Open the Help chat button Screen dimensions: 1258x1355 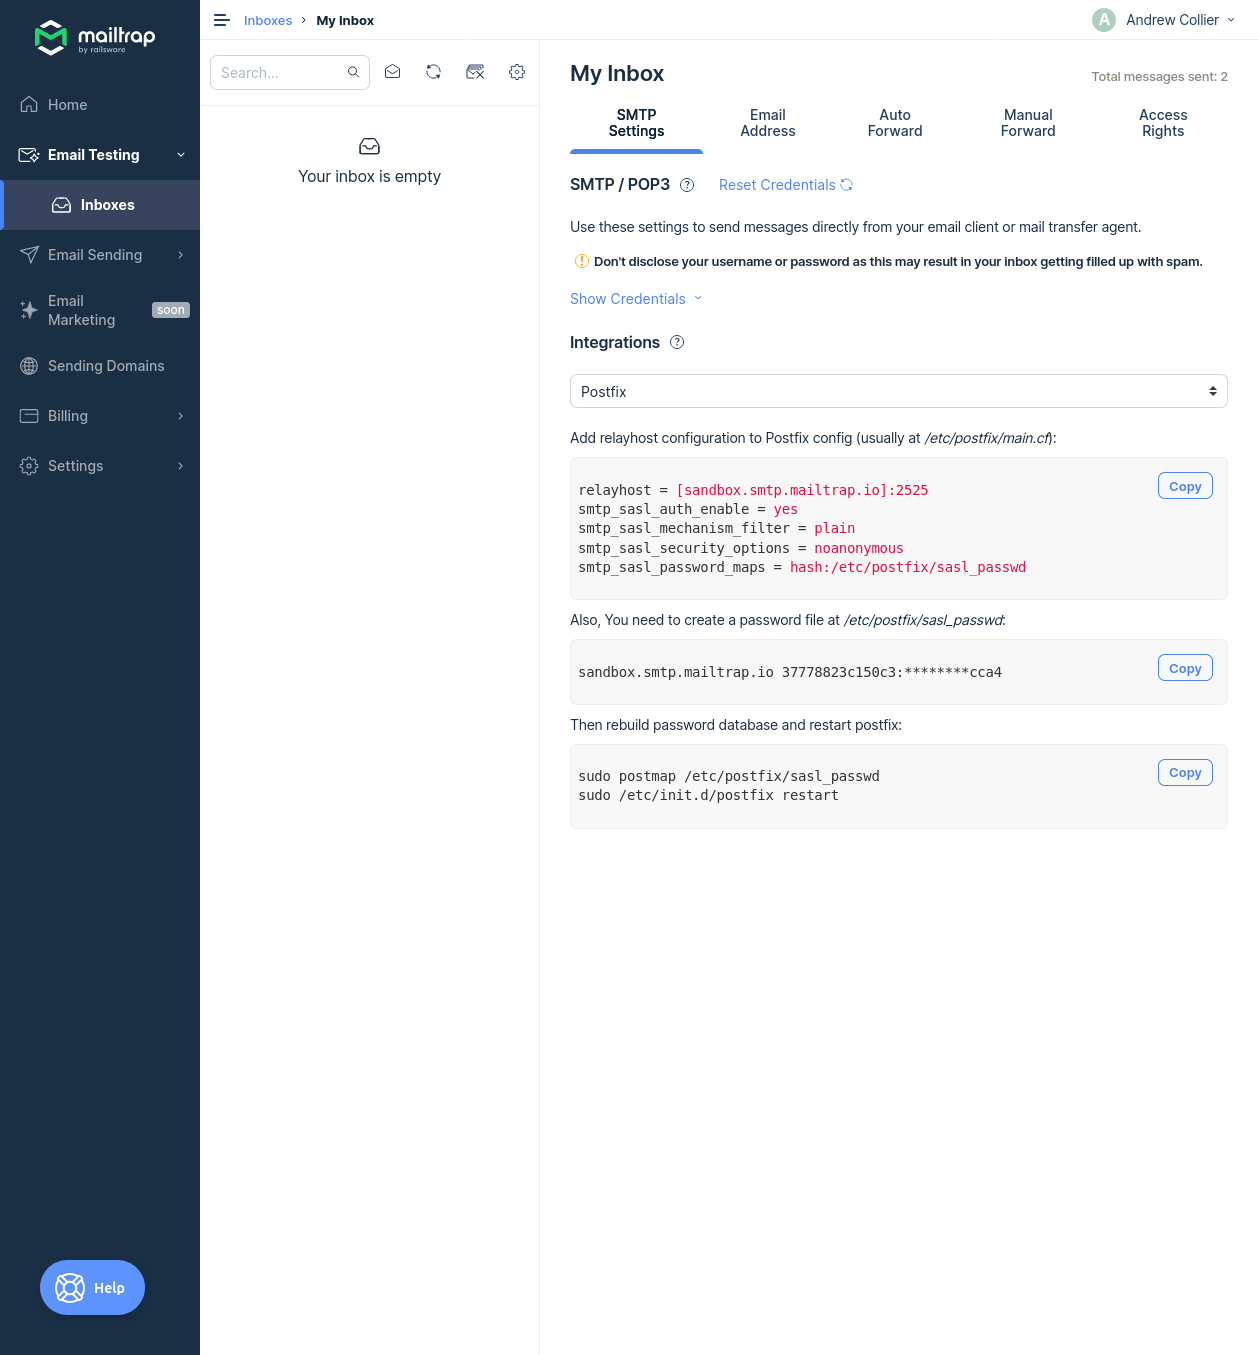coord(92,1288)
